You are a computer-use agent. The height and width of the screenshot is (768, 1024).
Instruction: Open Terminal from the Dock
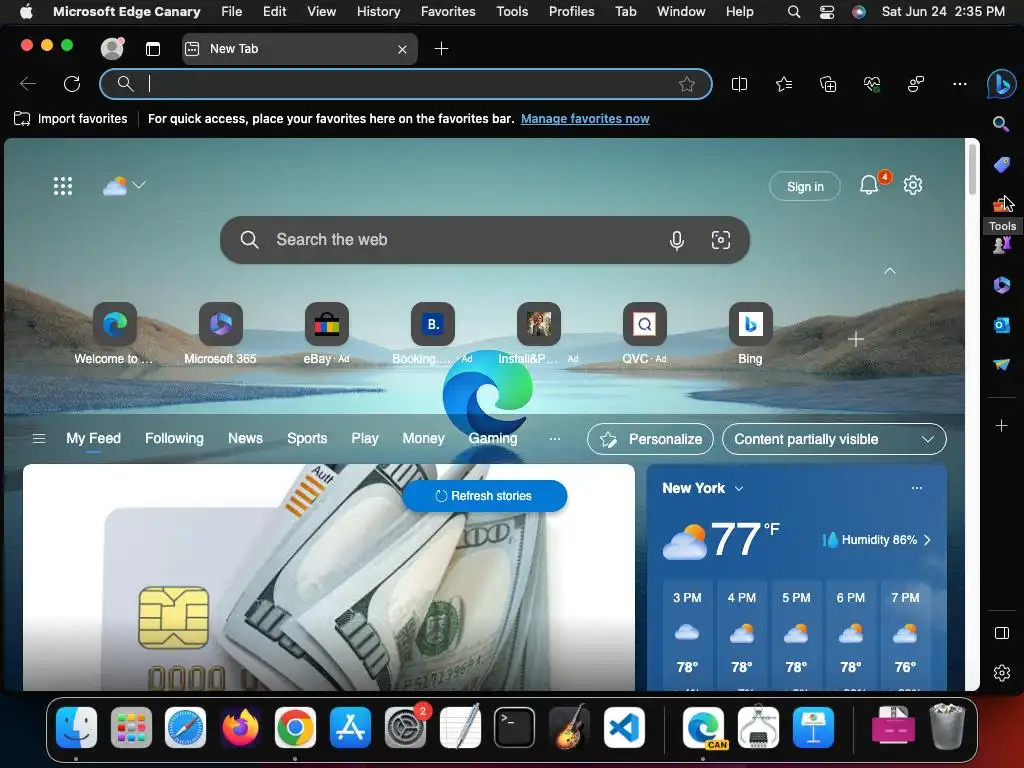point(514,727)
